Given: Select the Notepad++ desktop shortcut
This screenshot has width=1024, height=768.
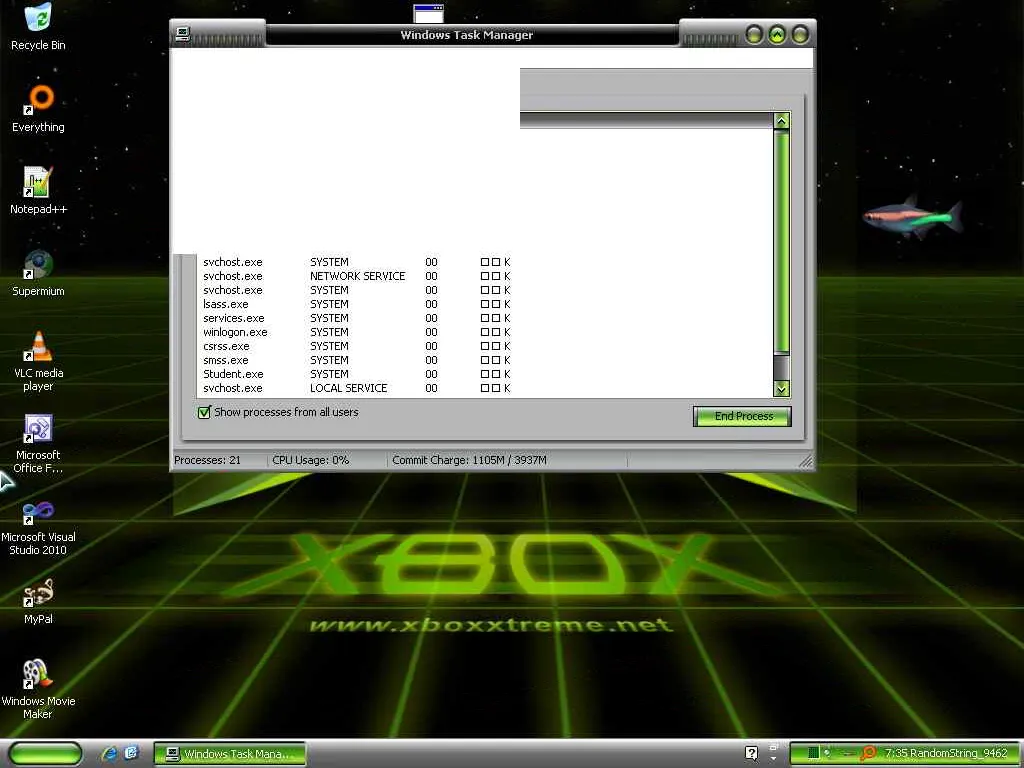Looking at the screenshot, I should point(38,190).
